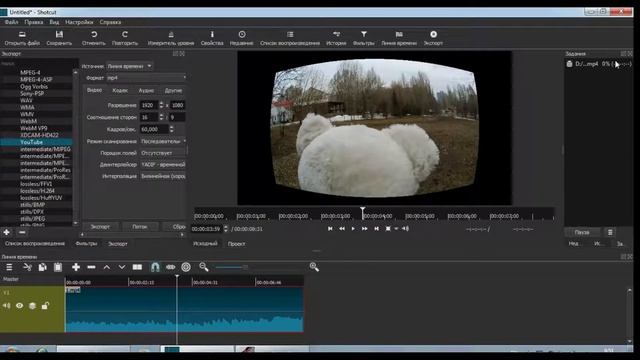Viewport: 640px width, 360px height.
Task: Zoom out the timeline magnifier
Action: (x=204, y=267)
